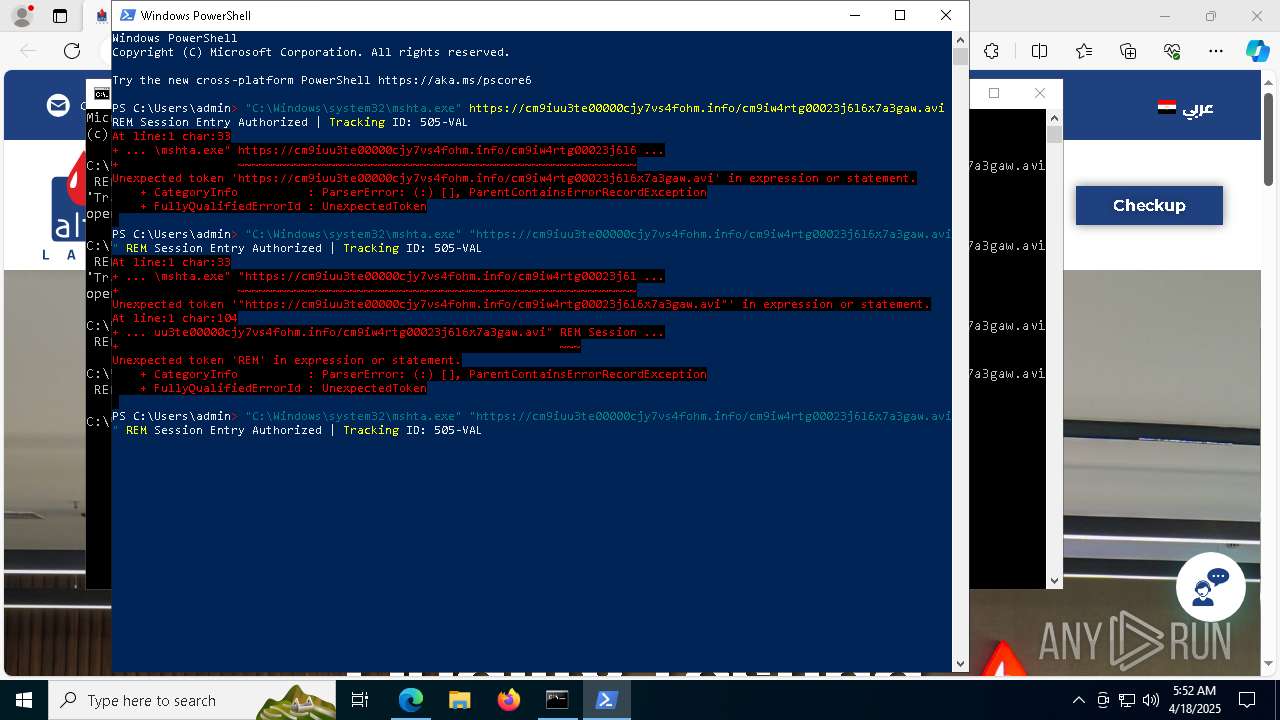1280x720 pixels.
Task: Click the Checkup button on webpage
Action: (1149, 205)
